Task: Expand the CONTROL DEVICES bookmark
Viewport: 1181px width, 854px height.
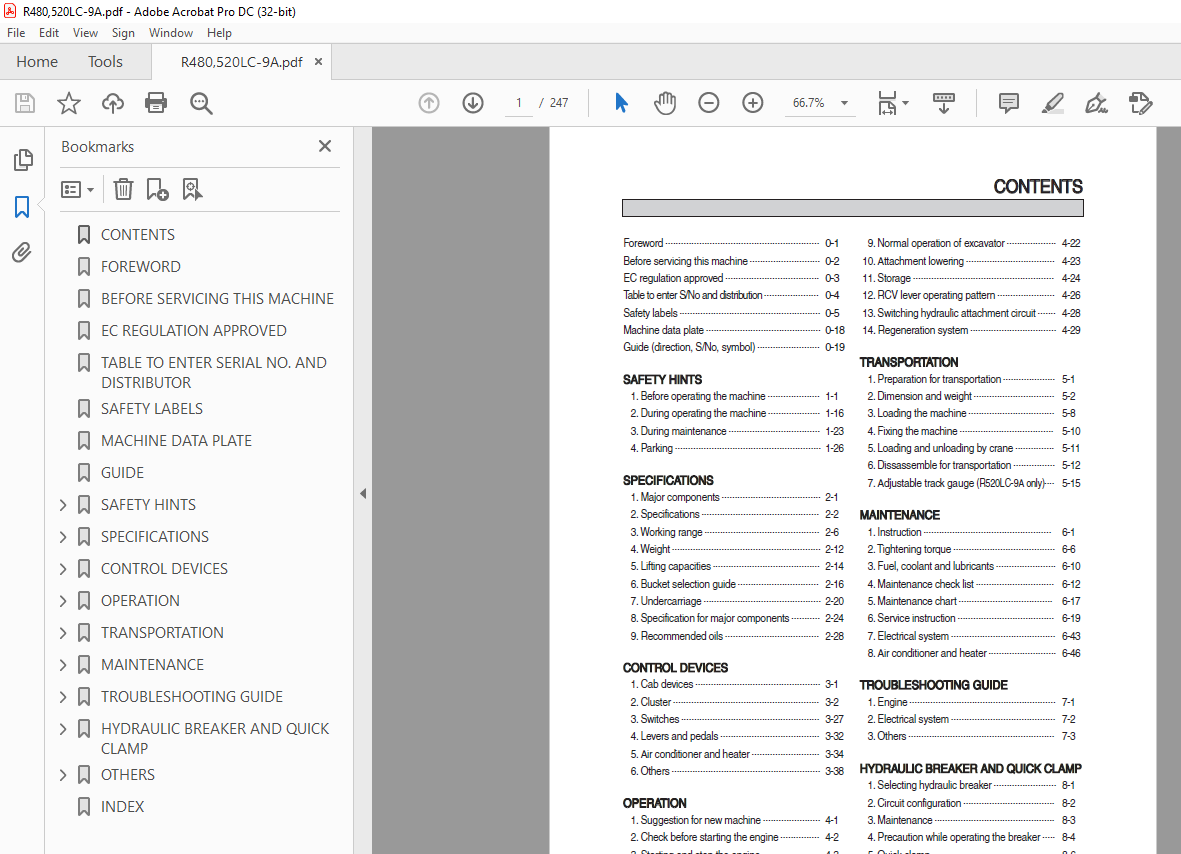Action: pyautogui.click(x=63, y=569)
